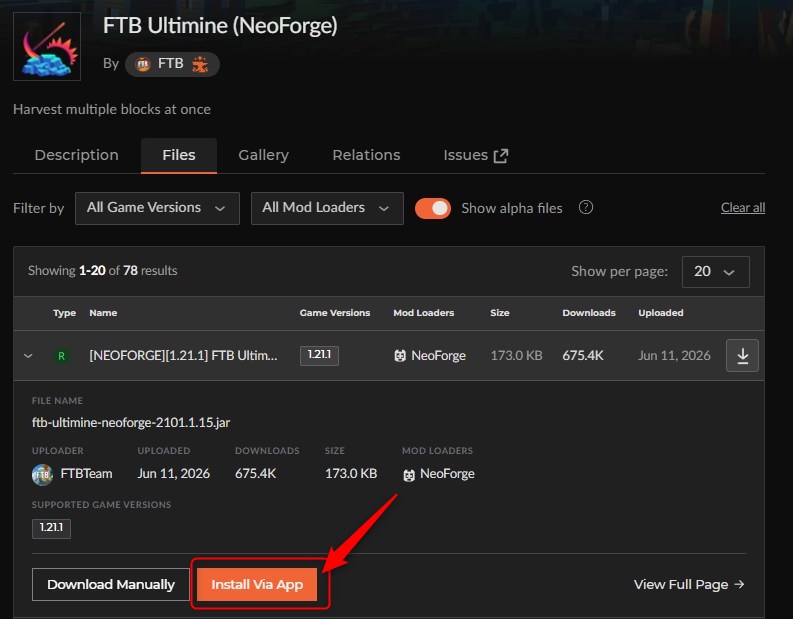The width and height of the screenshot is (793, 619).
Task: Click the Install Via App button
Action: (257, 585)
